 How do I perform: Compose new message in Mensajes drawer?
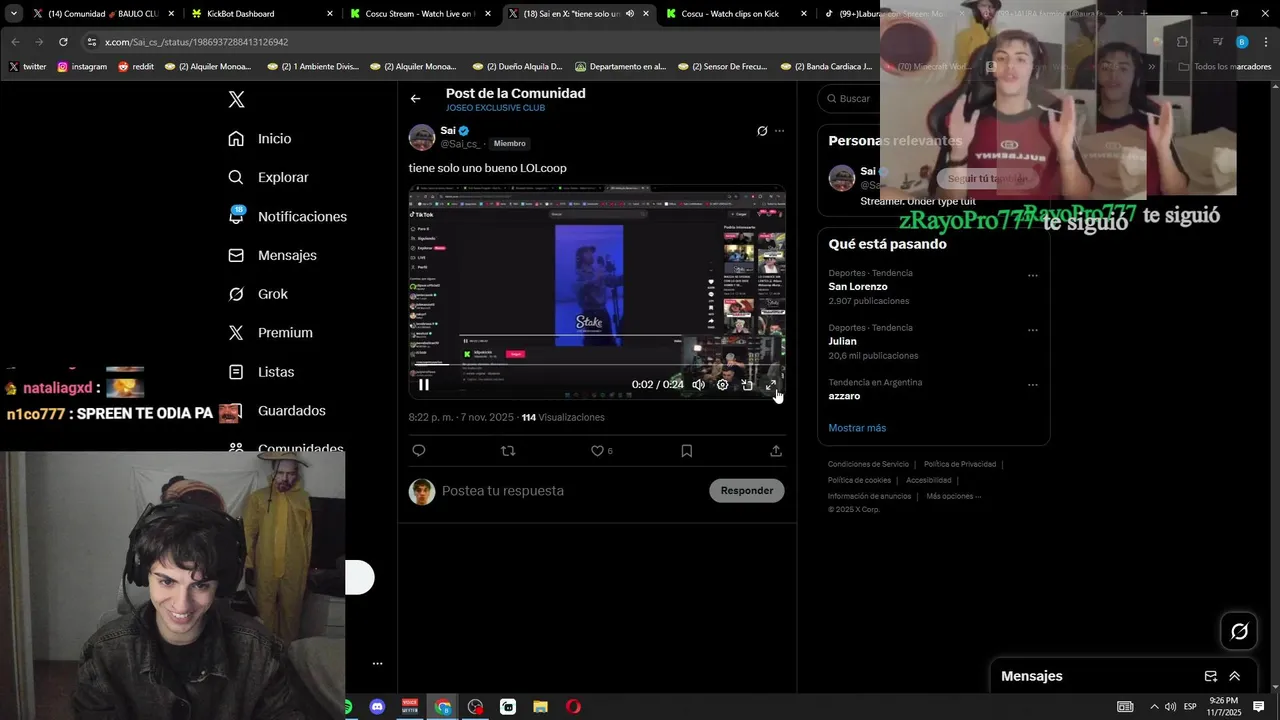1210,676
